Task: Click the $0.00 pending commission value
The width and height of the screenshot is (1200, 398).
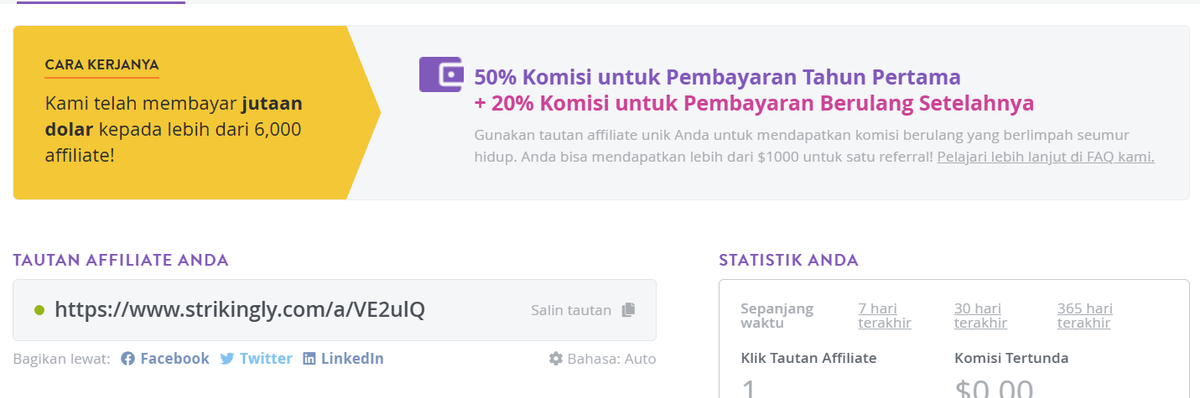Action: point(994,388)
